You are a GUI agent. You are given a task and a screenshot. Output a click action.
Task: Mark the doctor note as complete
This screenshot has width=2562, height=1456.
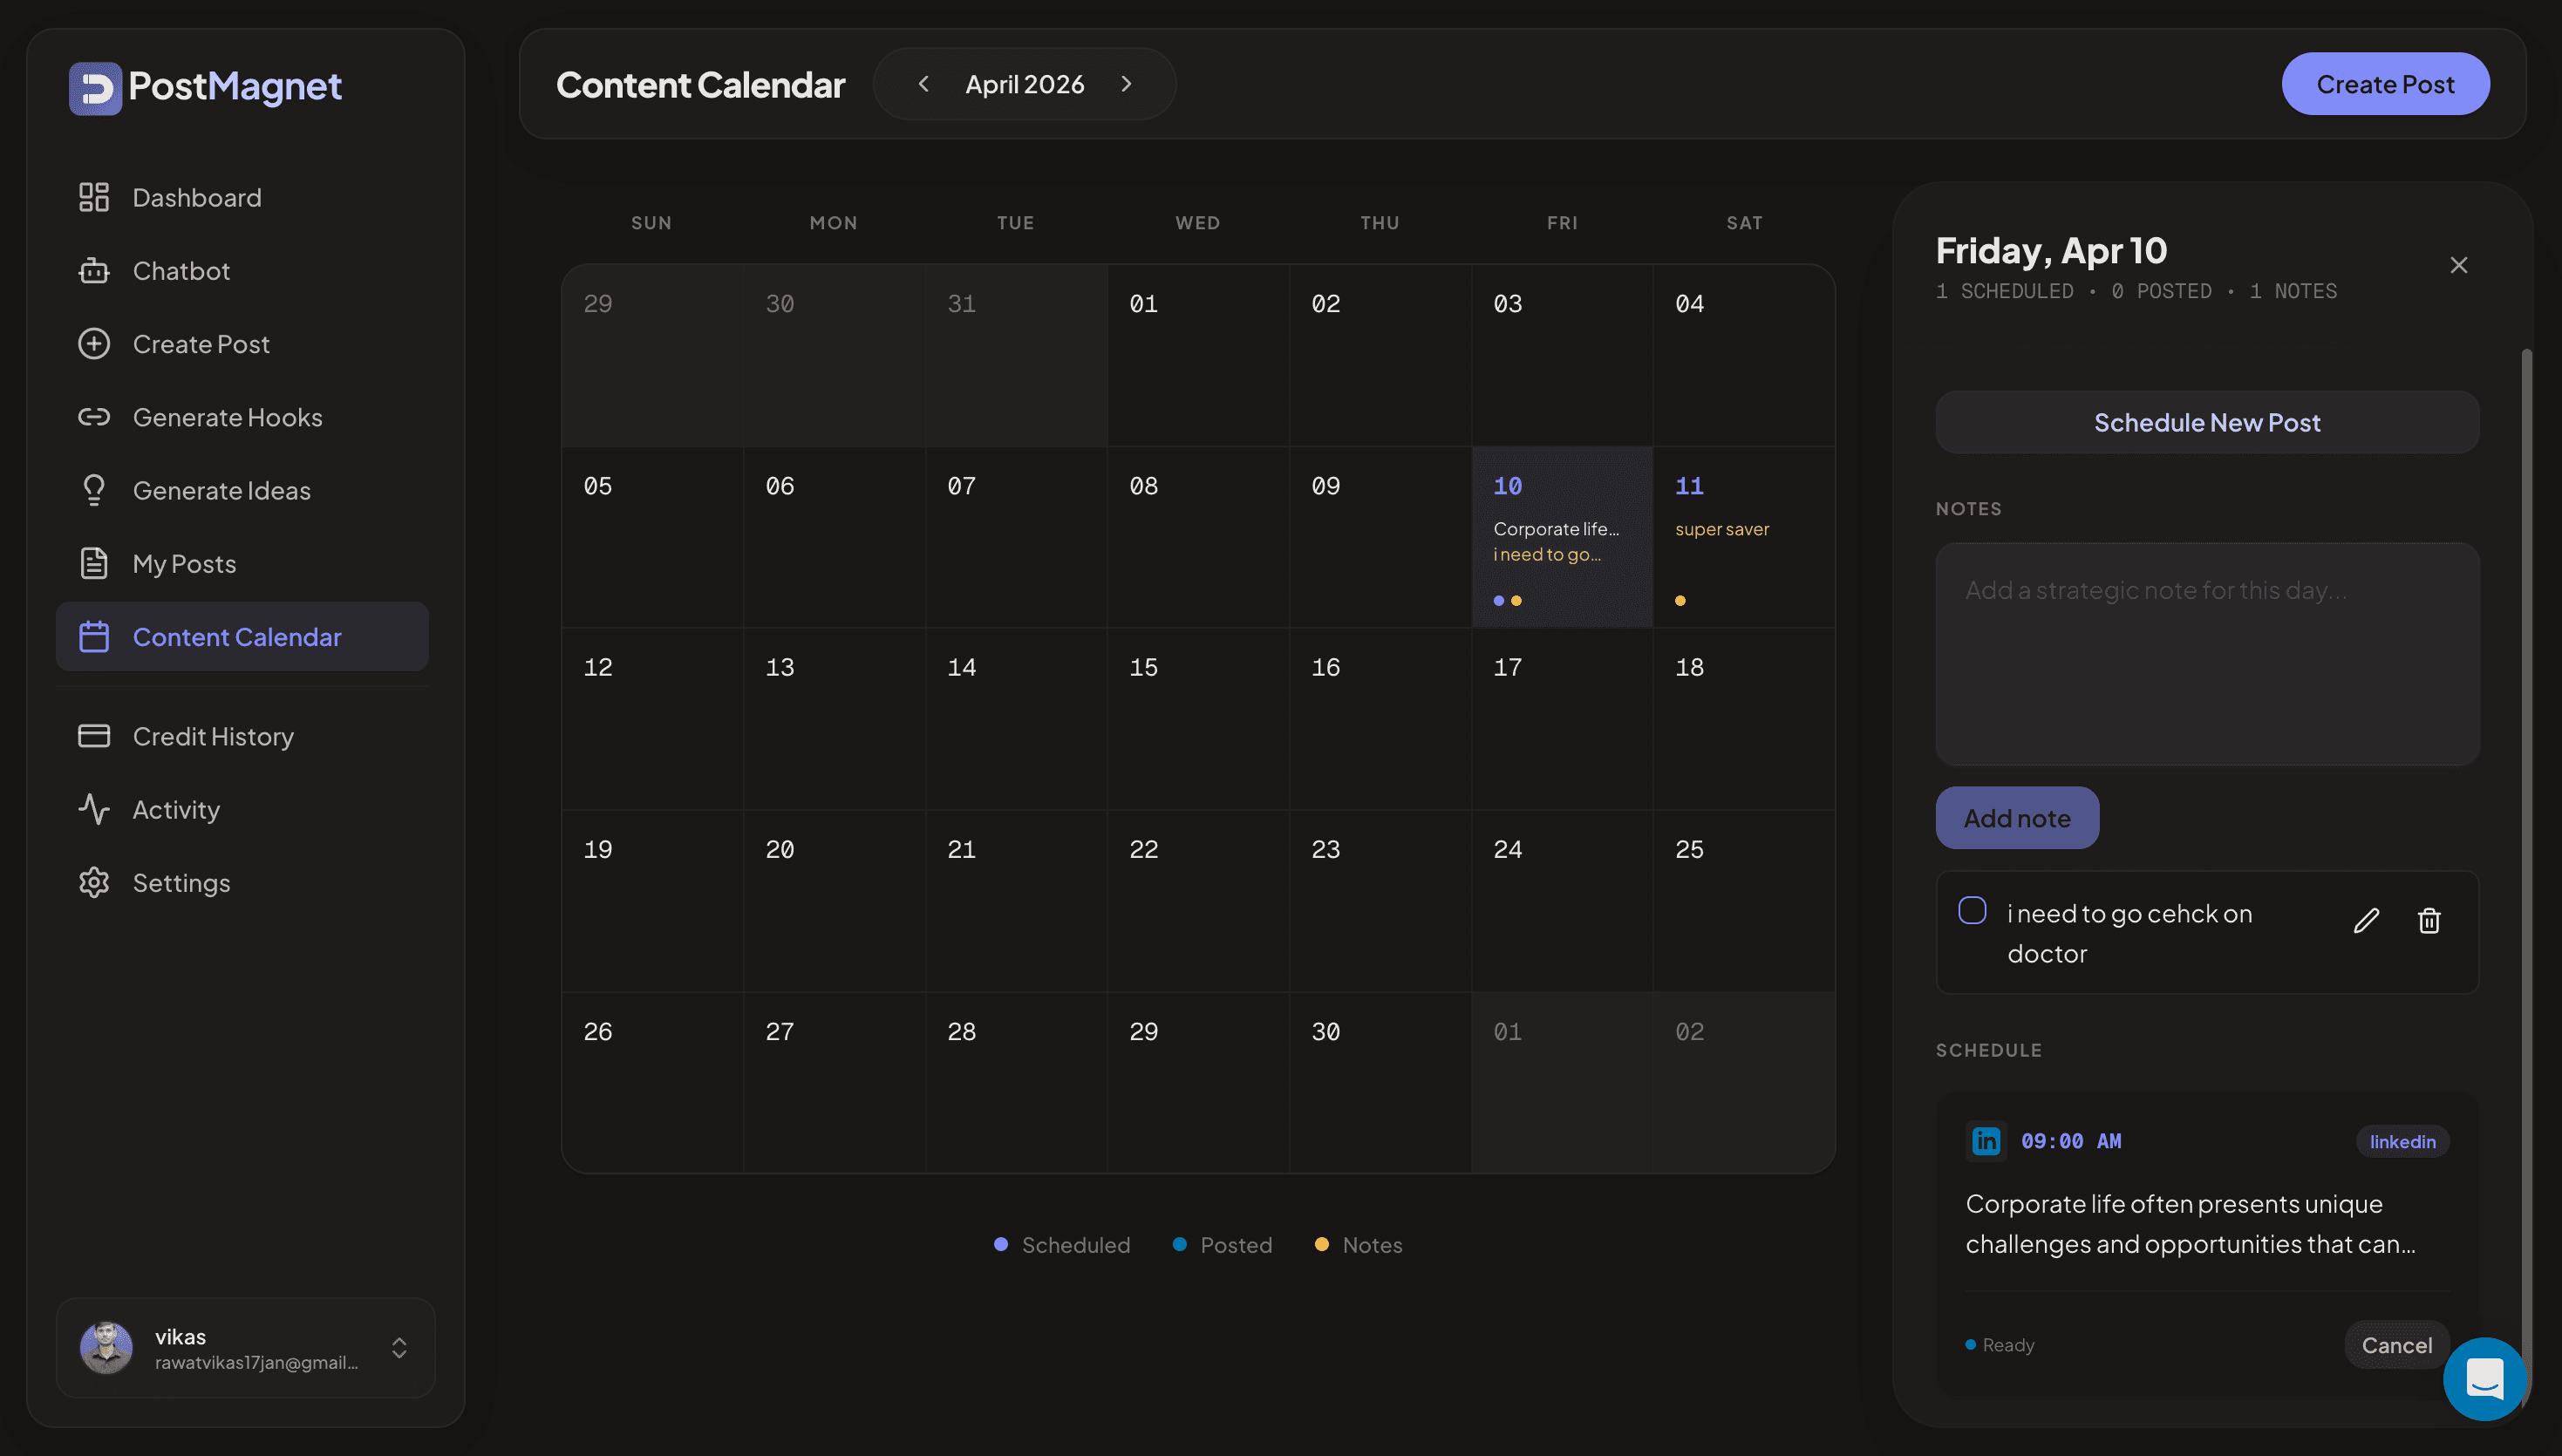pyautogui.click(x=1971, y=910)
